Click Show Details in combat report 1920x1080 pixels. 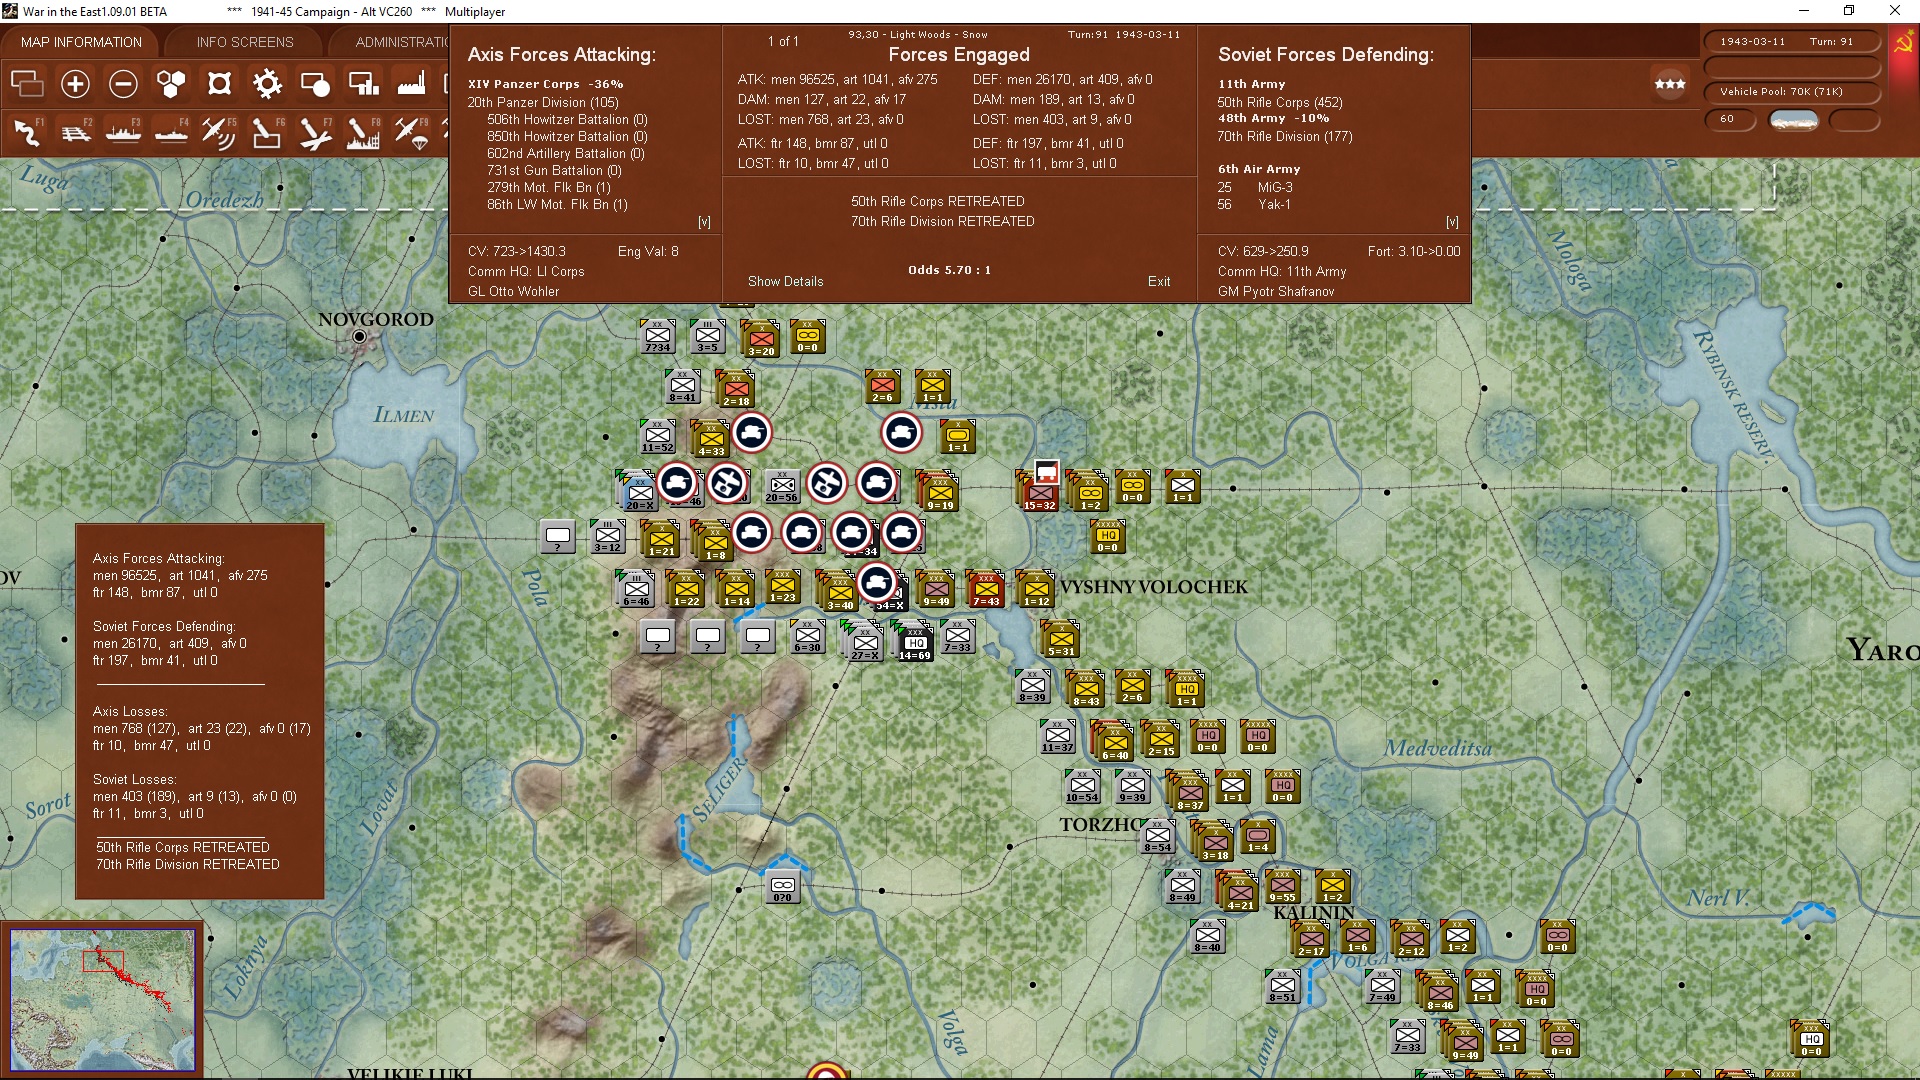785,281
